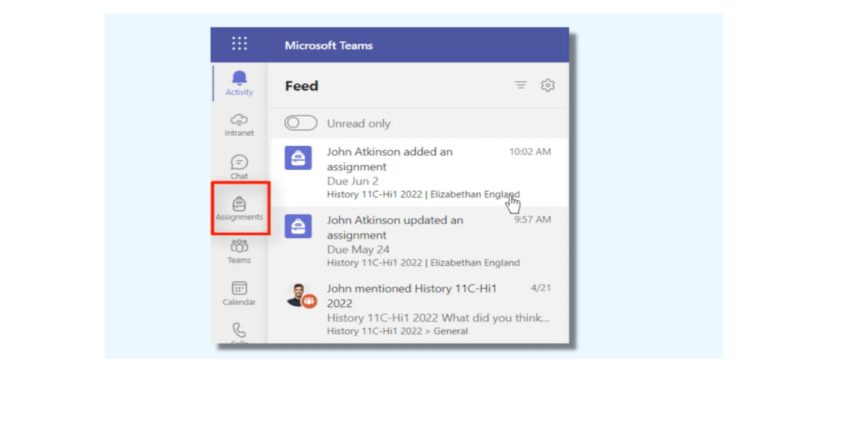The width and height of the screenshot is (850, 425).
Task: Click assignment icon for the 9:57 AM notification
Action: [x=298, y=226]
